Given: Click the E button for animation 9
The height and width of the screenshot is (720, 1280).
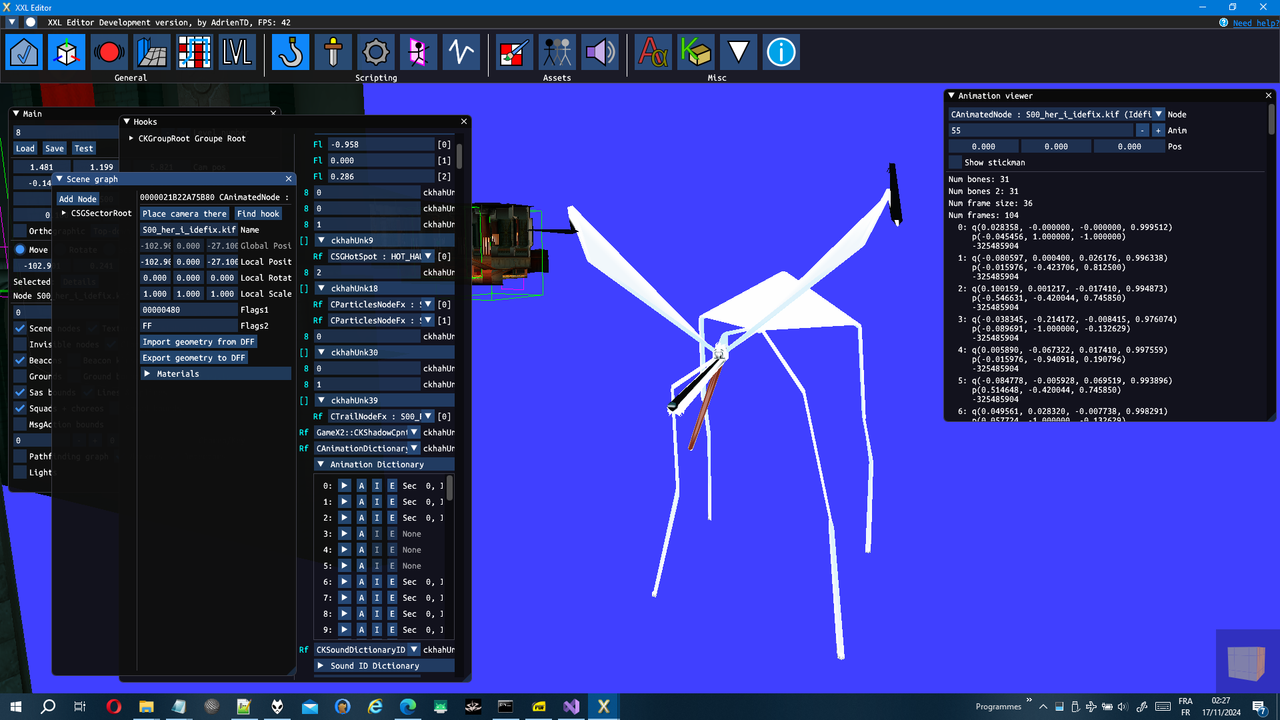Looking at the screenshot, I should 392,630.
